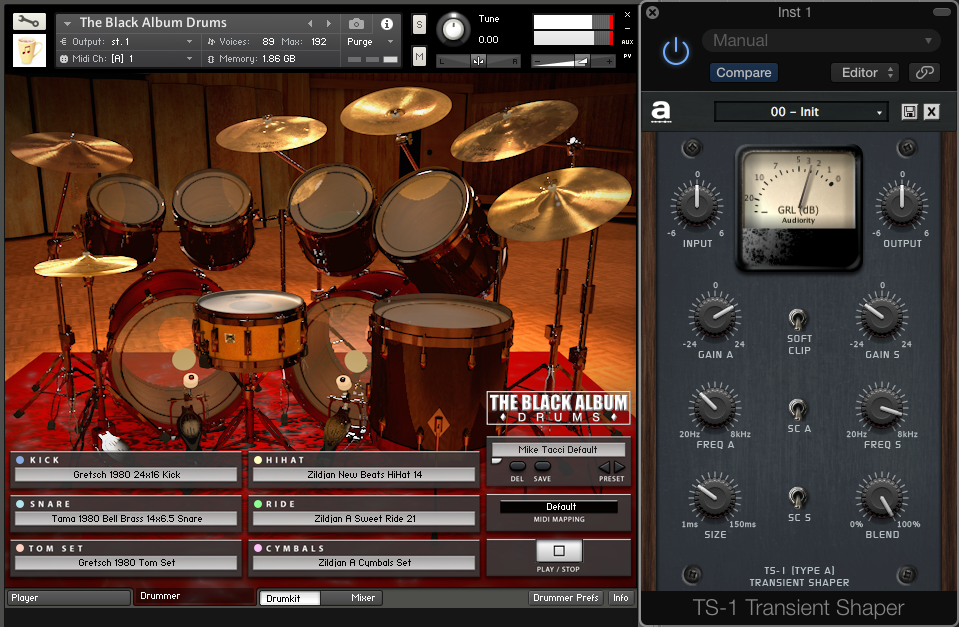Viewport: 959px width, 627px height.
Task: Close the Inst 1 plugin window
Action: (653, 12)
